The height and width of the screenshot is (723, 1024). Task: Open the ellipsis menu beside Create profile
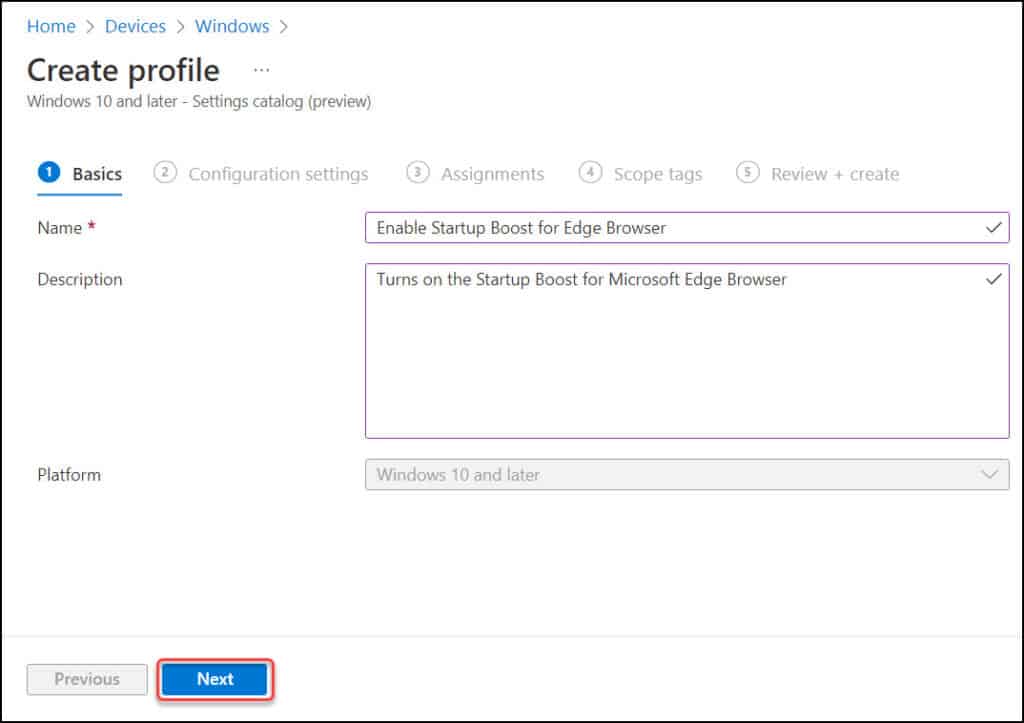point(261,70)
